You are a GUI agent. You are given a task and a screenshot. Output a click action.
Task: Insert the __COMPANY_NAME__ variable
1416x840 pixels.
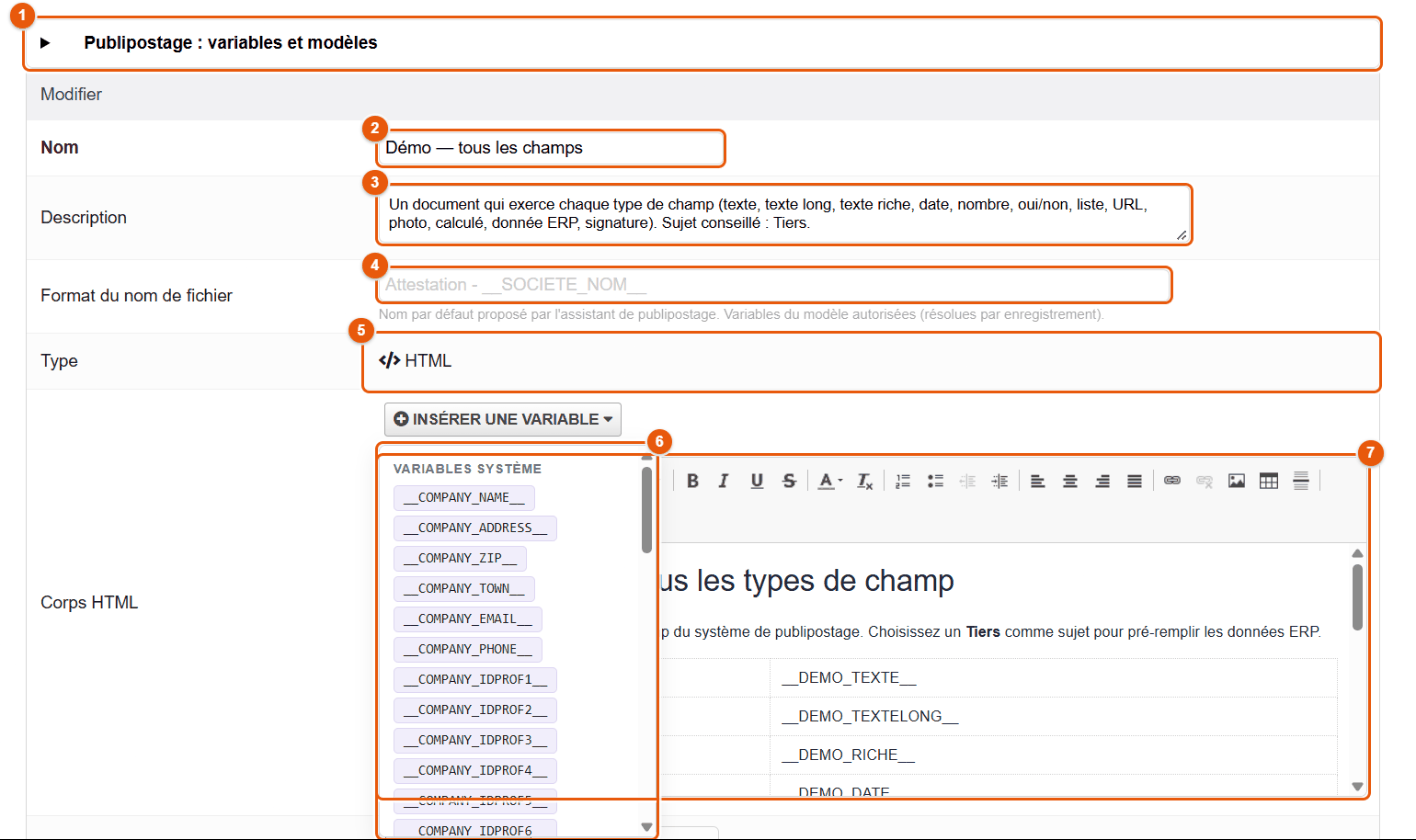[465, 498]
